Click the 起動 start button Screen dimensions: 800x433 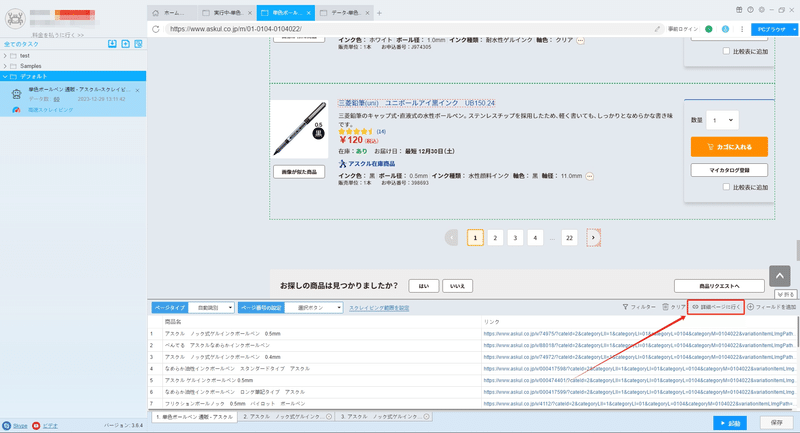point(730,423)
